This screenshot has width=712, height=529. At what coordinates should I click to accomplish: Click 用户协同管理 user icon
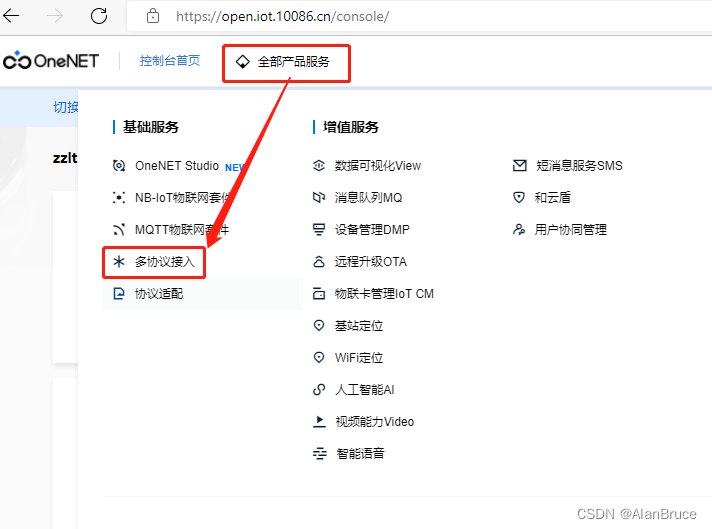[x=519, y=230]
